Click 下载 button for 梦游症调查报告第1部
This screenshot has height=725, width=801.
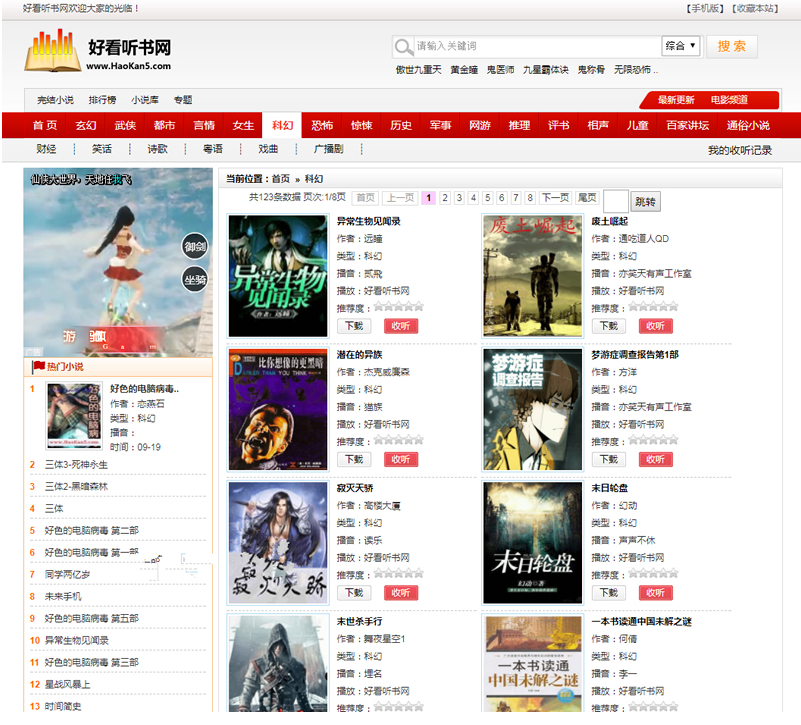click(607, 459)
